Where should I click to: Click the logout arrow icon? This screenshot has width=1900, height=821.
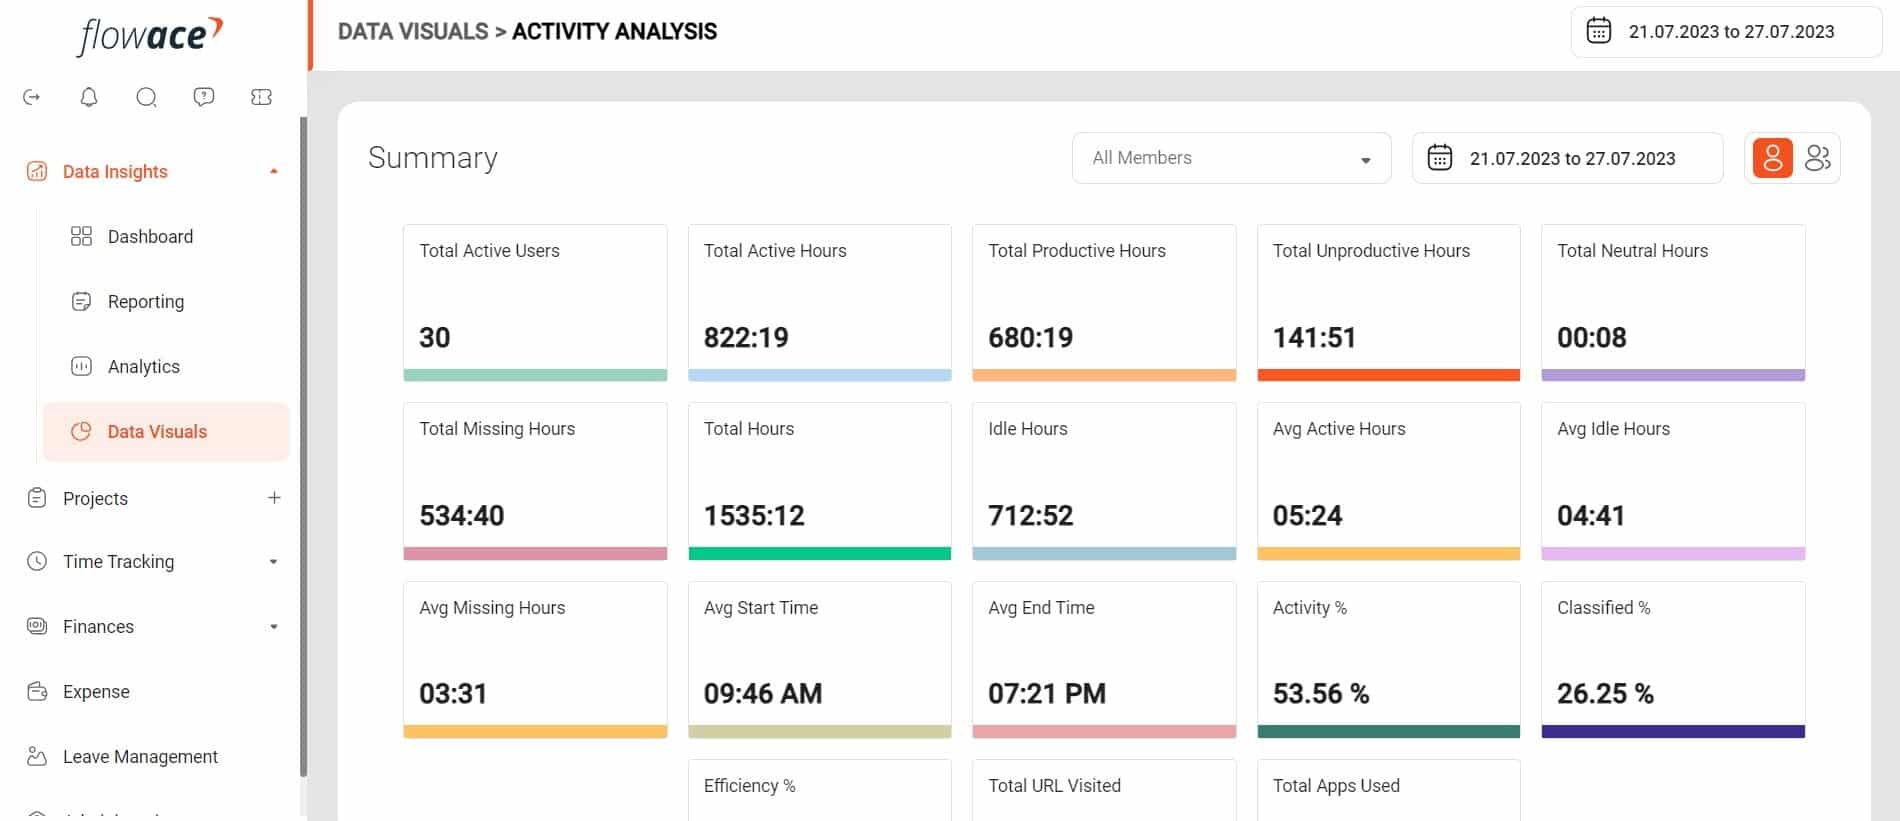coord(32,97)
